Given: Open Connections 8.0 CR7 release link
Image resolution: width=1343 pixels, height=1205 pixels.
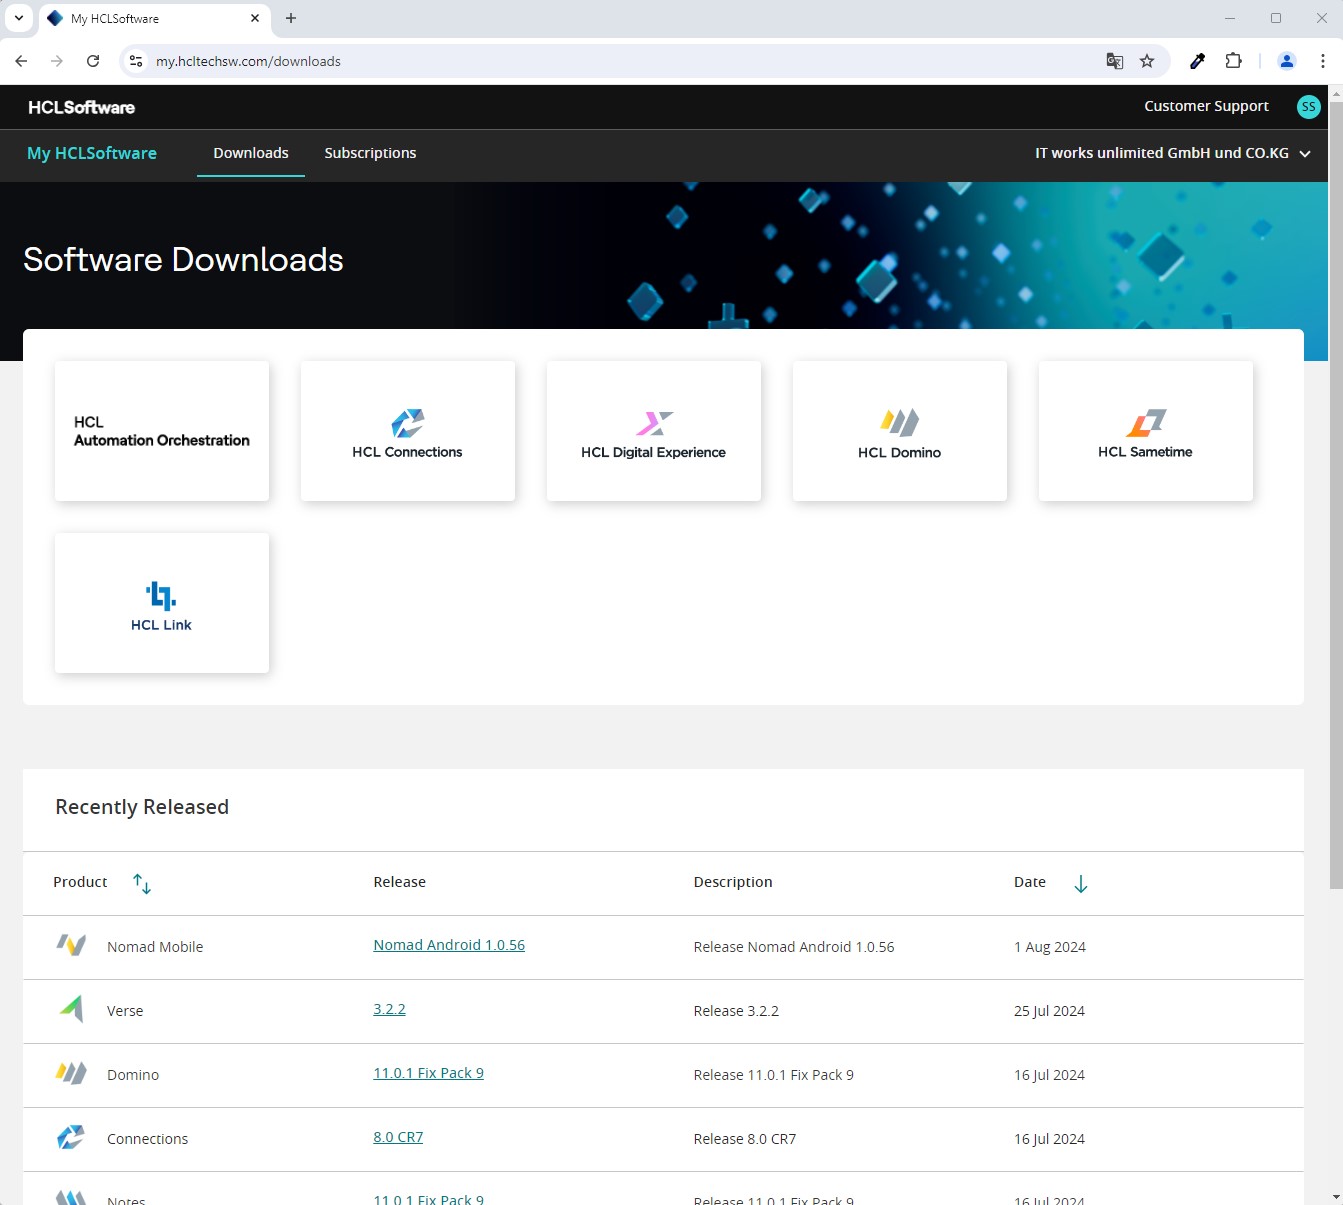Looking at the screenshot, I should (x=398, y=1137).
